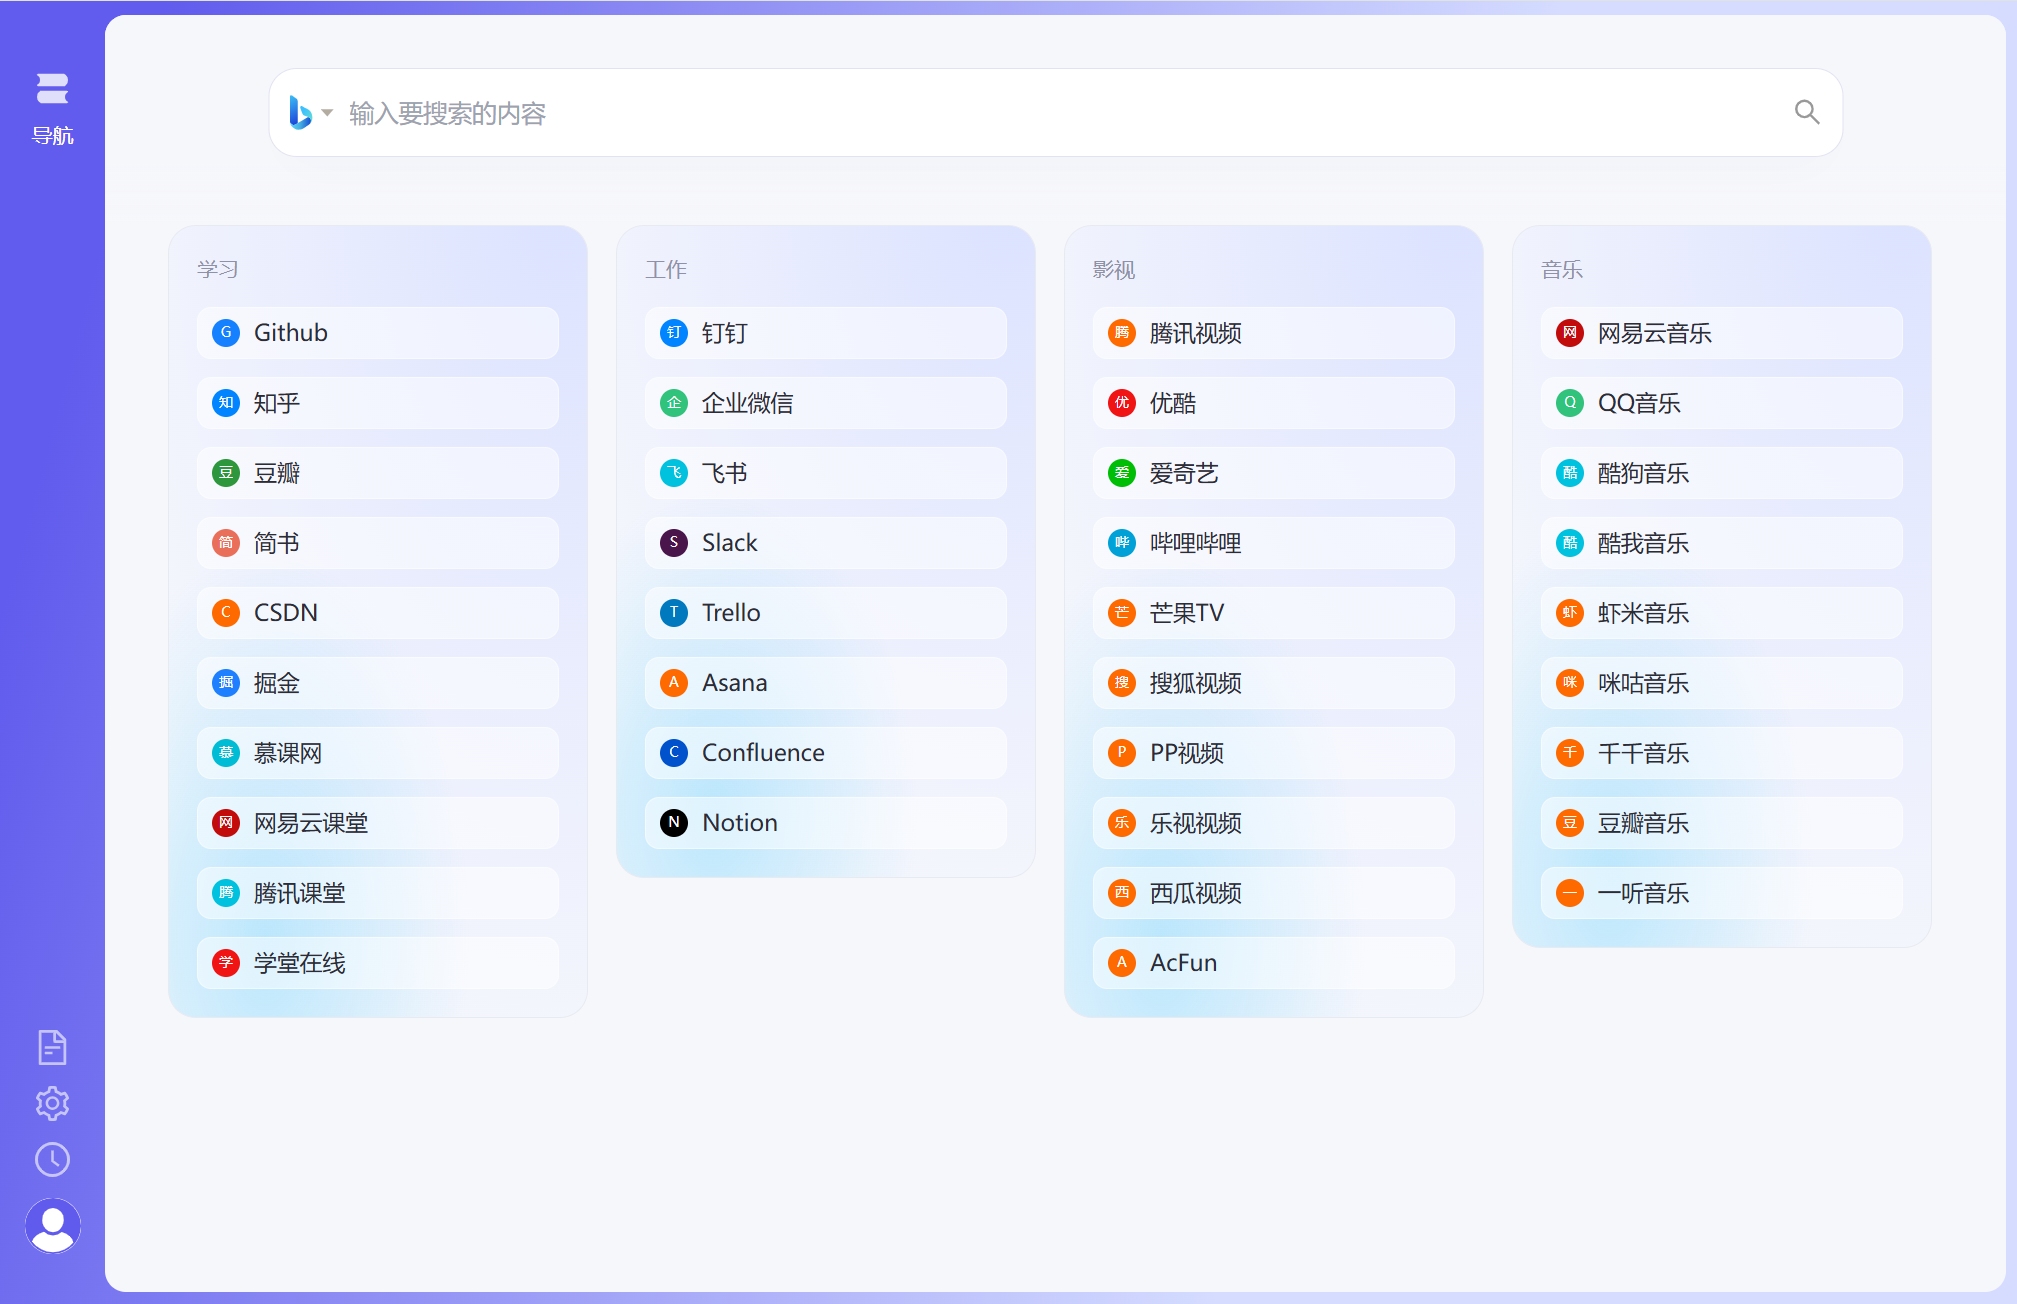Open the 一听音乐 link
Viewport: 2017px width, 1304px height.
pos(1722,893)
